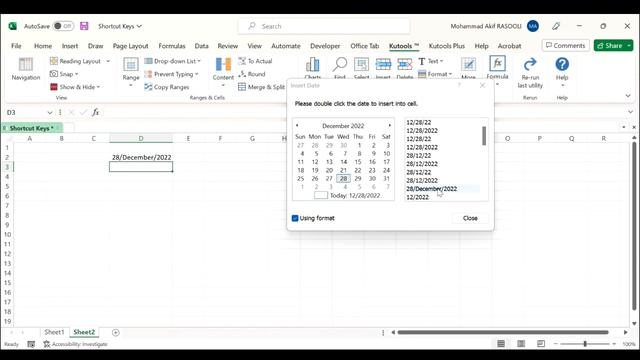Screen dimensions: 640x360
Task: Click the Save icon in title bar
Action: click(84, 26)
